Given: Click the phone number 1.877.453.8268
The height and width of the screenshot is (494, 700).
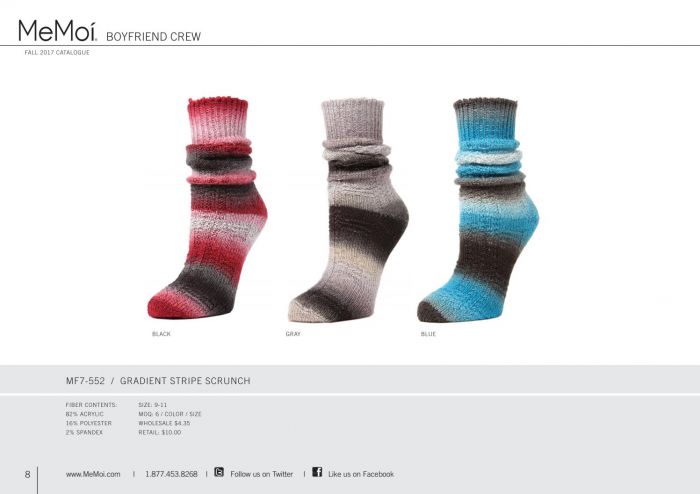Looking at the screenshot, I should point(171,474).
